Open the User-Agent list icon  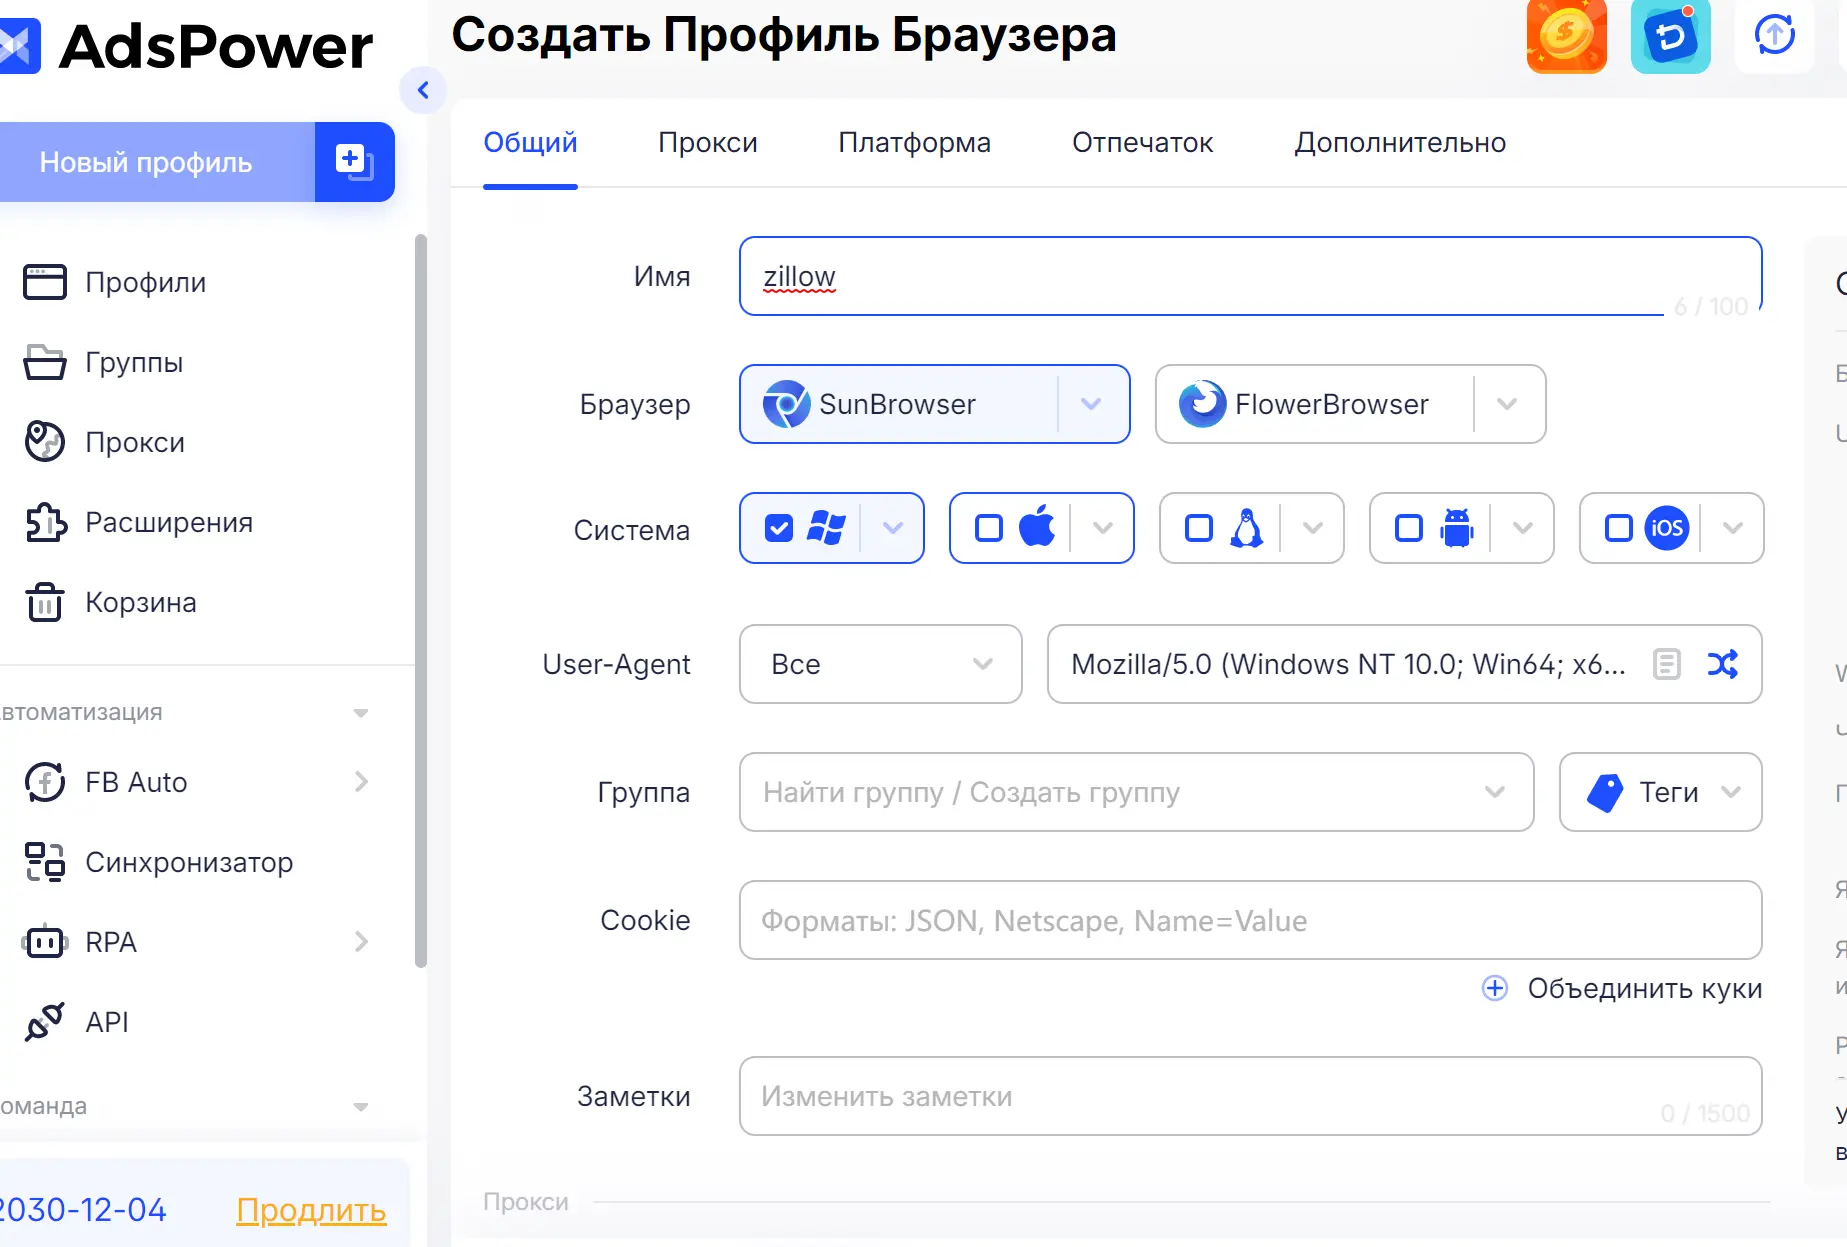tap(1666, 664)
